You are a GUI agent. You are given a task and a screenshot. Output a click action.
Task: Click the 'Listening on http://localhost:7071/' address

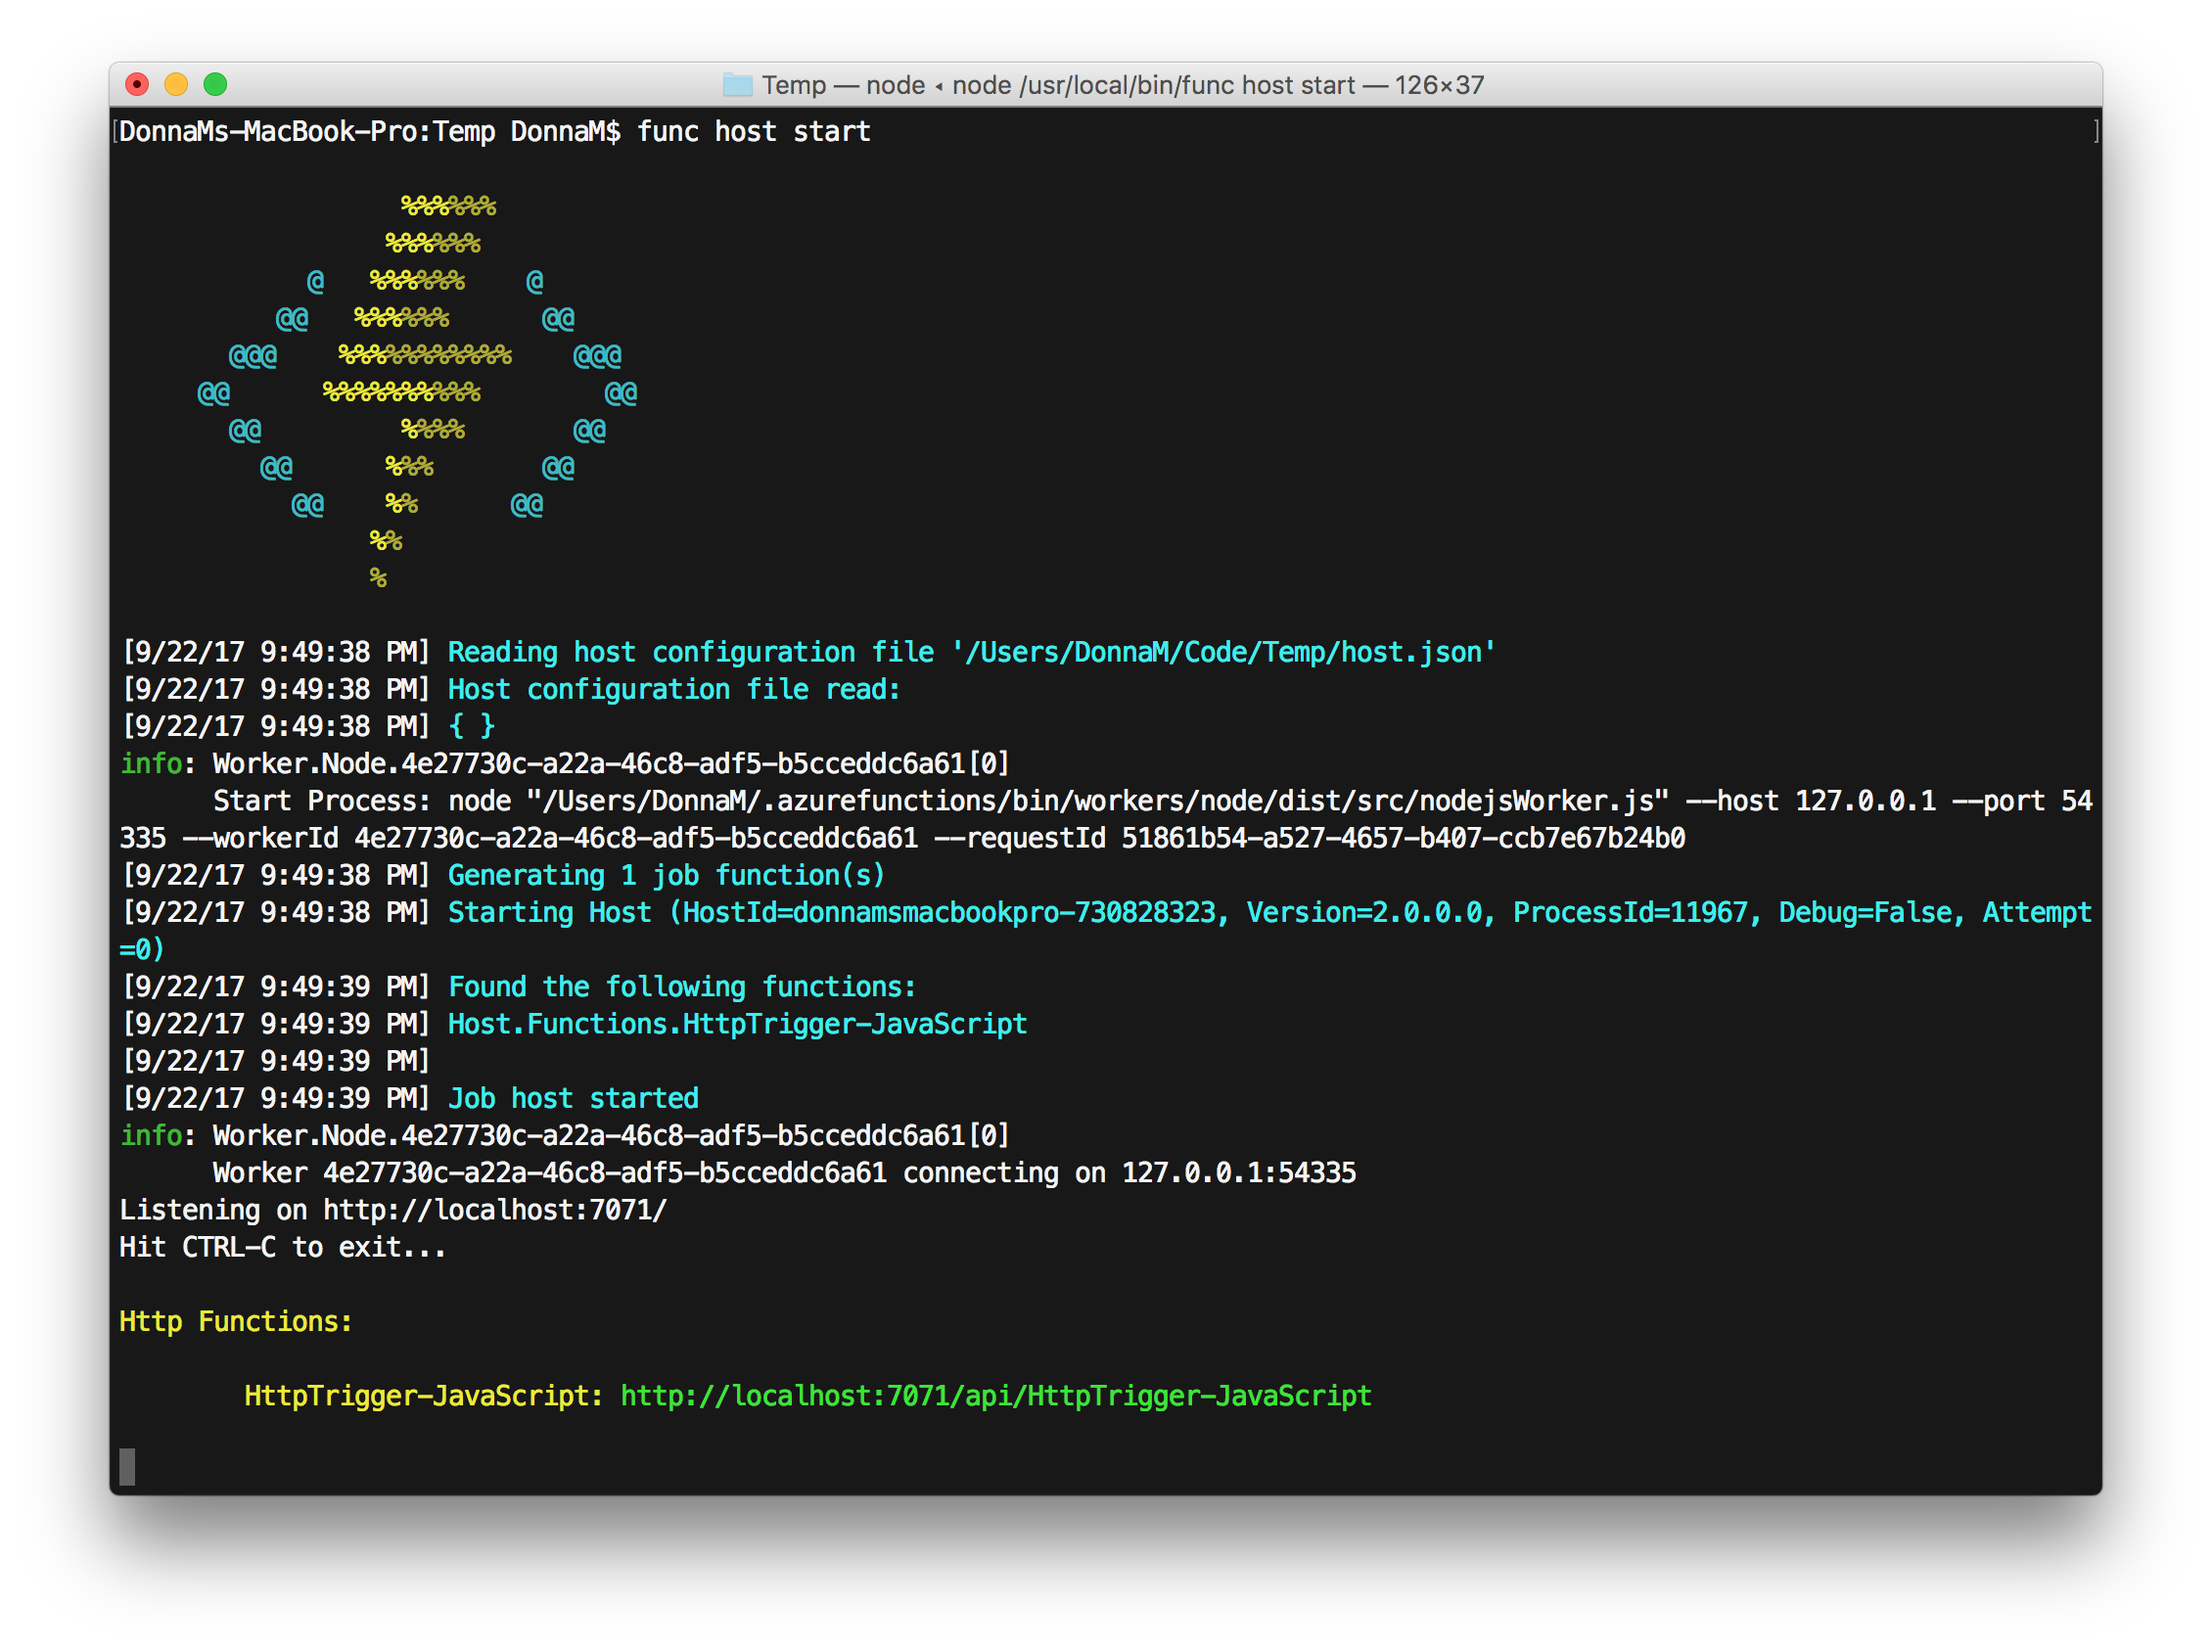(494, 1210)
